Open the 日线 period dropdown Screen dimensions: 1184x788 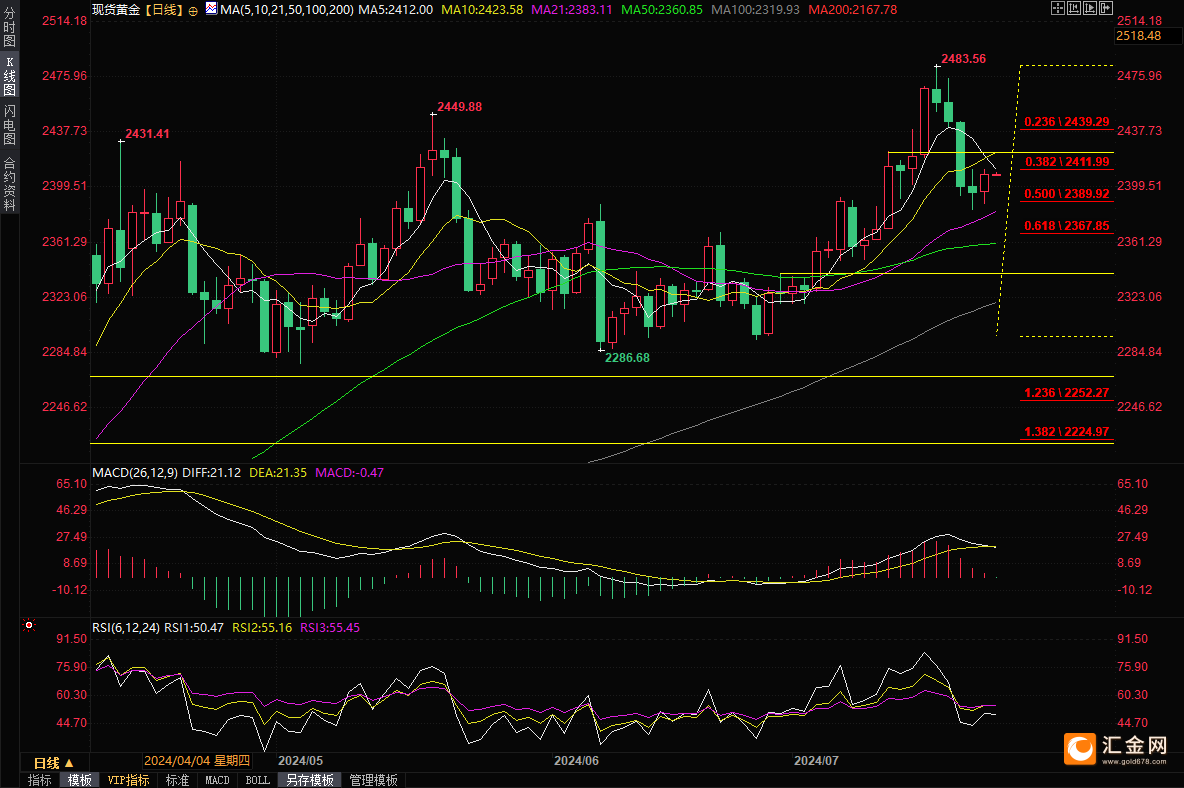(x=54, y=762)
